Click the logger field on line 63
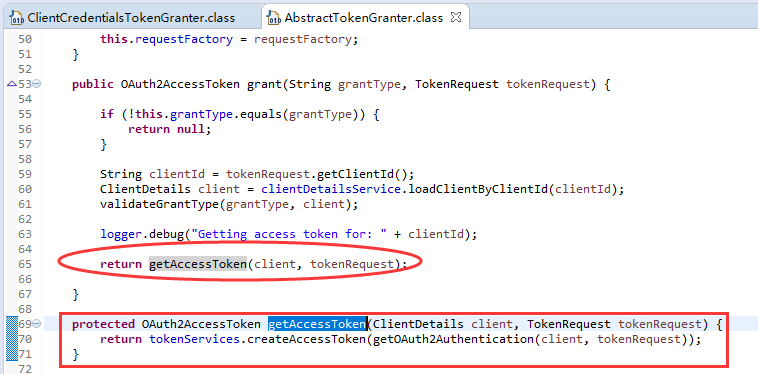 (121, 234)
